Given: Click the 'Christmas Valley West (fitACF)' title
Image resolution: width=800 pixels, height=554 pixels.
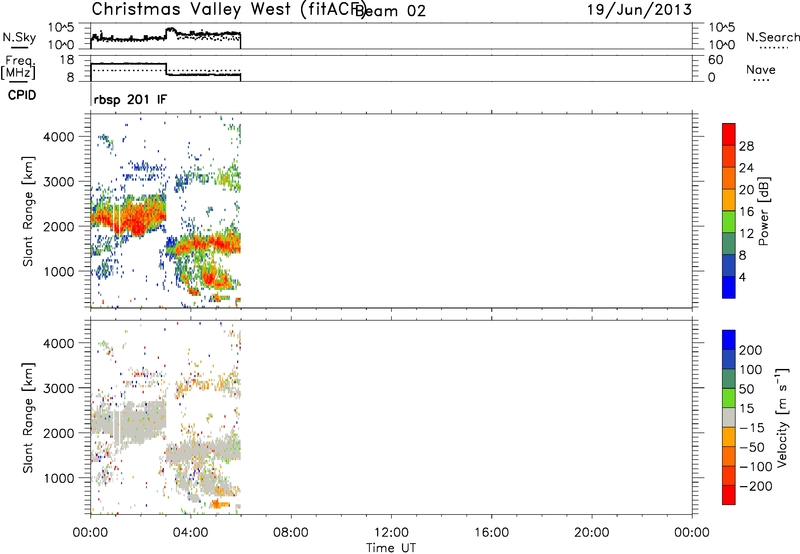Looking at the screenshot, I should tap(229, 10).
